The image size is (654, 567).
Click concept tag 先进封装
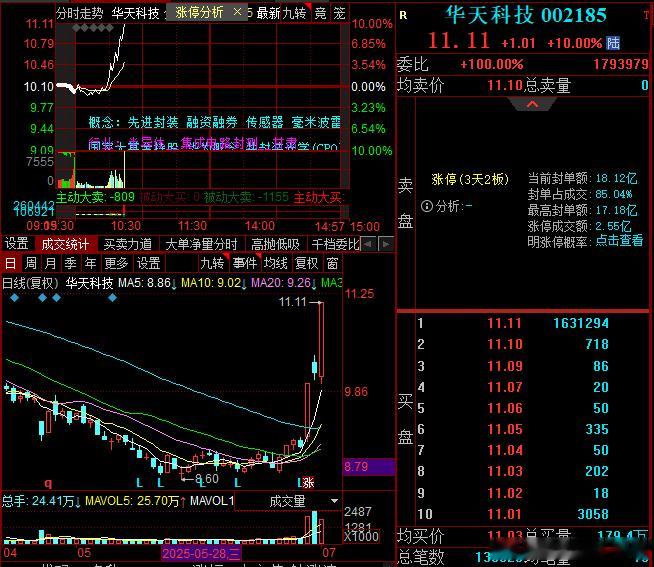pyautogui.click(x=153, y=122)
